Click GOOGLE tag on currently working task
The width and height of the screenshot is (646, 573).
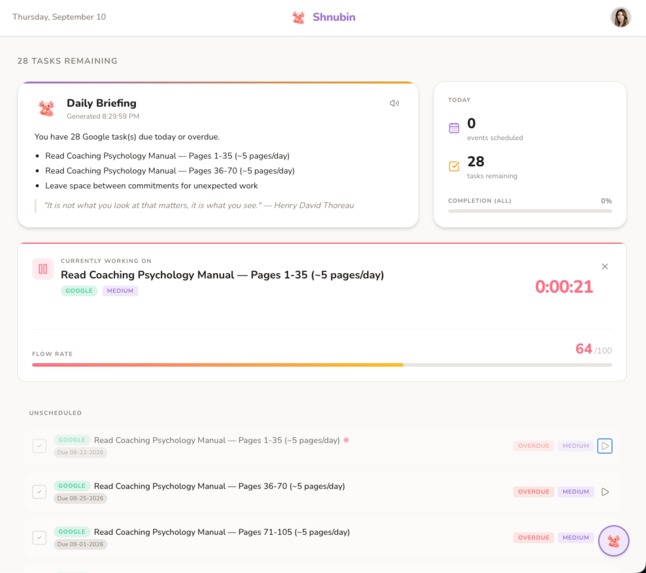click(79, 291)
